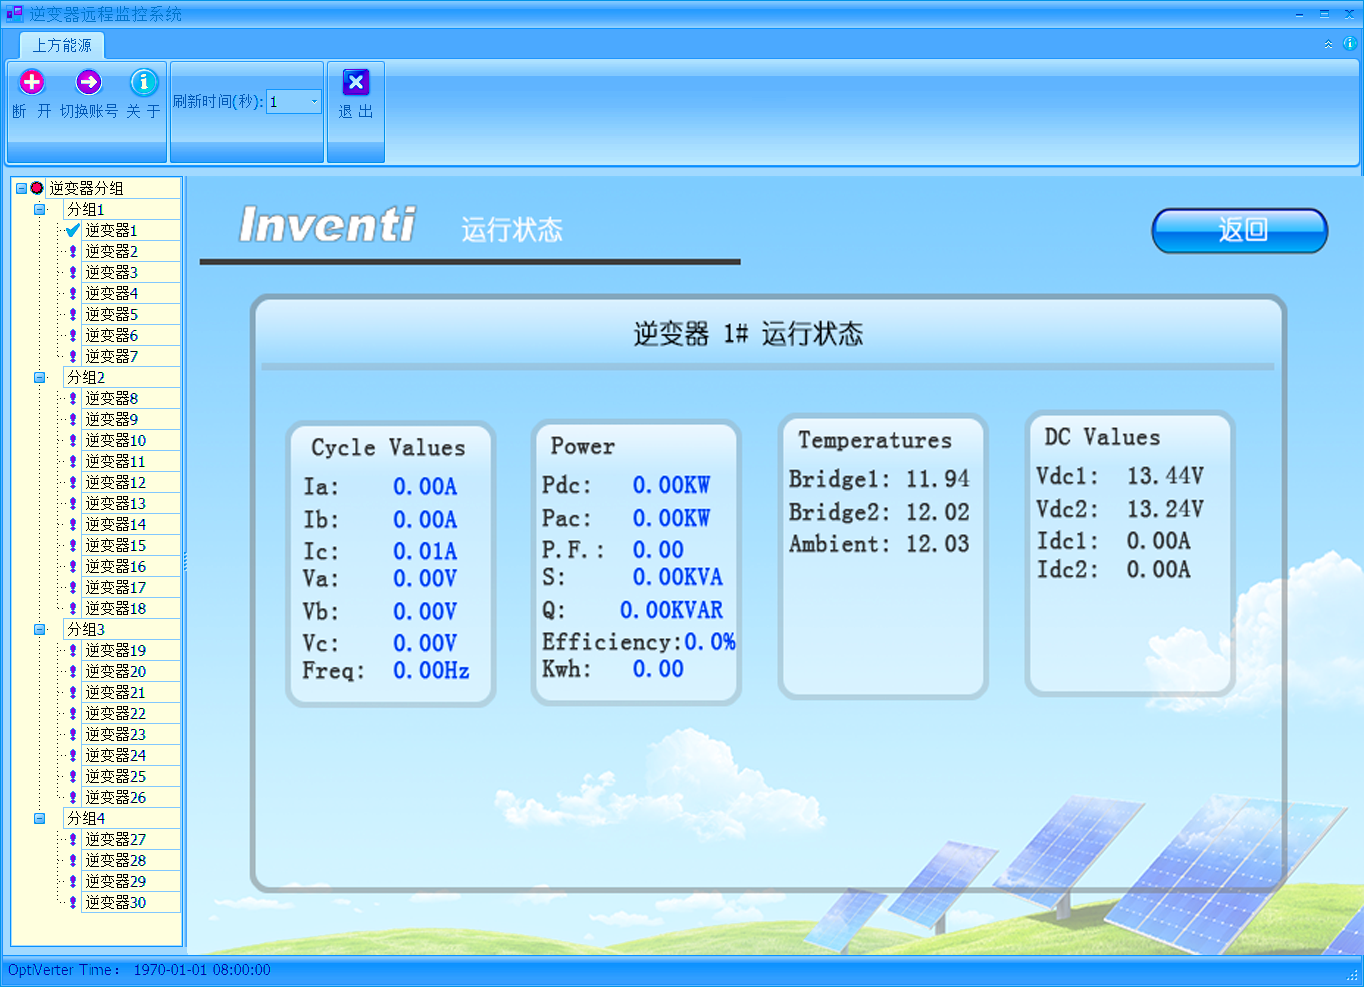Click the pink Disconnect (断开) plus icon
Viewport: 1364px width, 987px height.
pos(32,82)
